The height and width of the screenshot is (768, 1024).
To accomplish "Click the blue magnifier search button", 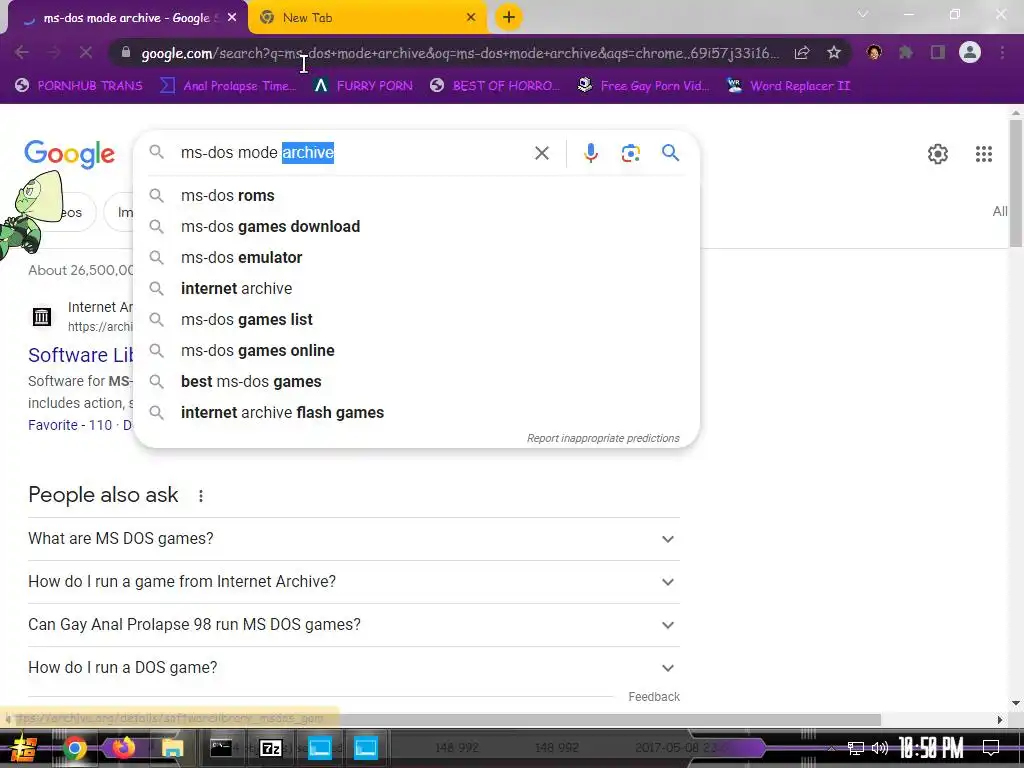I will 670,153.
